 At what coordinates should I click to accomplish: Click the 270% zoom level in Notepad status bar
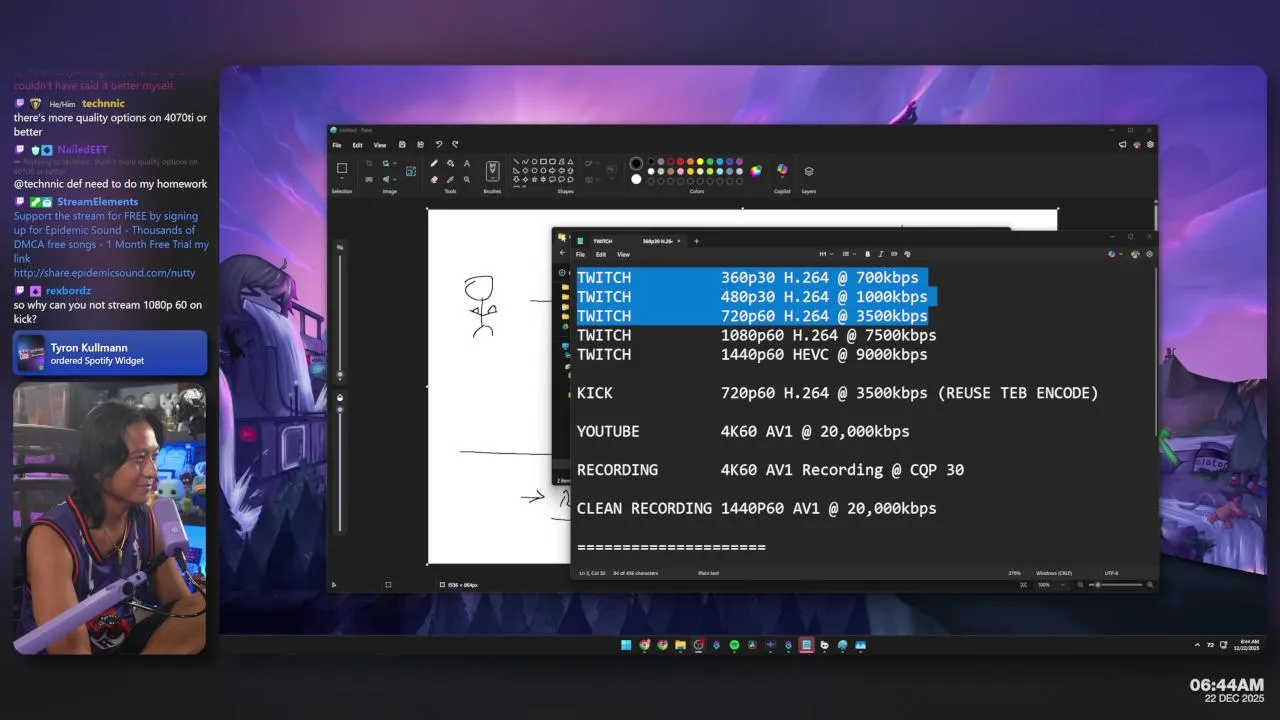click(1014, 573)
